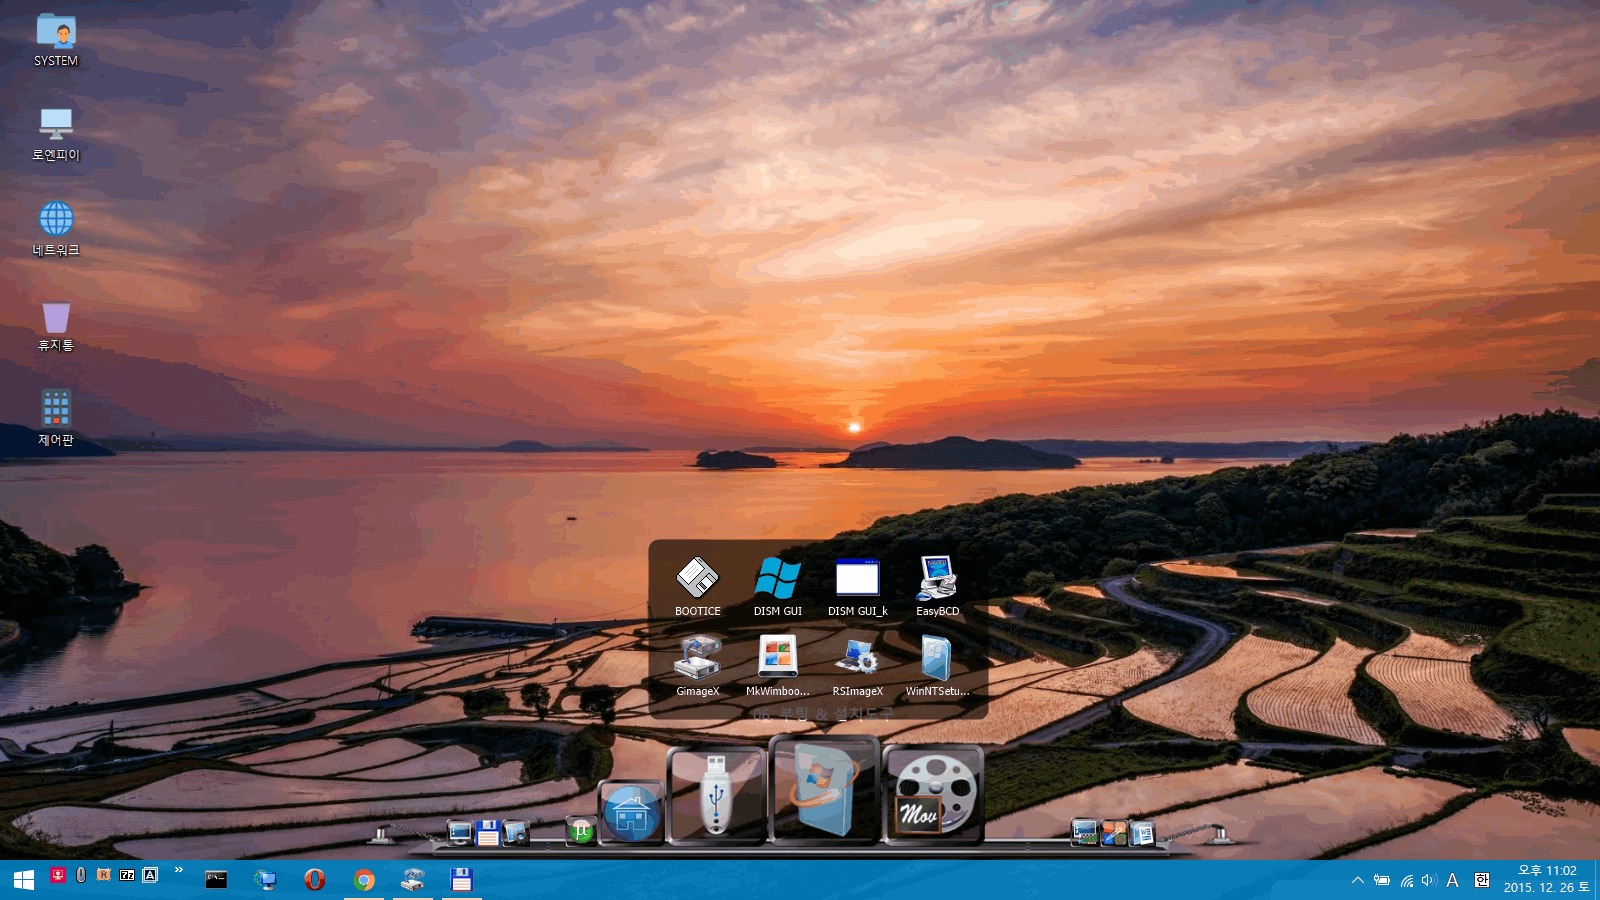Image resolution: width=1600 pixels, height=900 pixels.
Task: Open the clock showing 오후 11:02
Action: tap(1546, 880)
